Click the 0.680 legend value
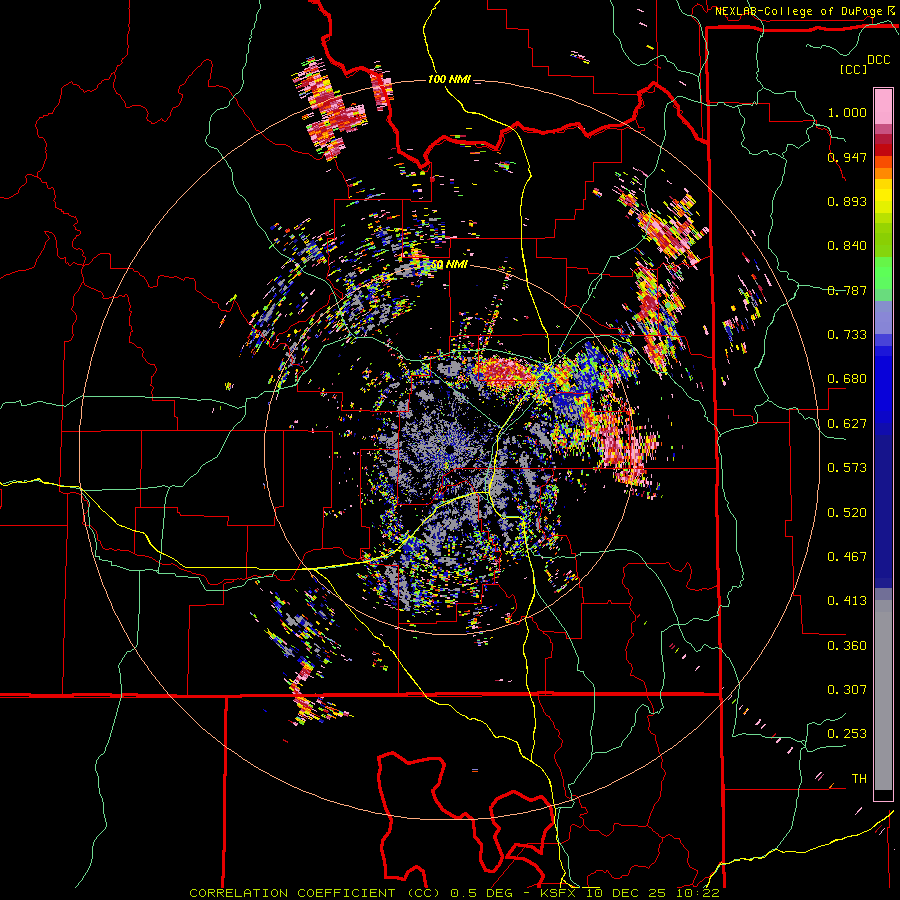Screen dimensions: 900x900 (847, 379)
